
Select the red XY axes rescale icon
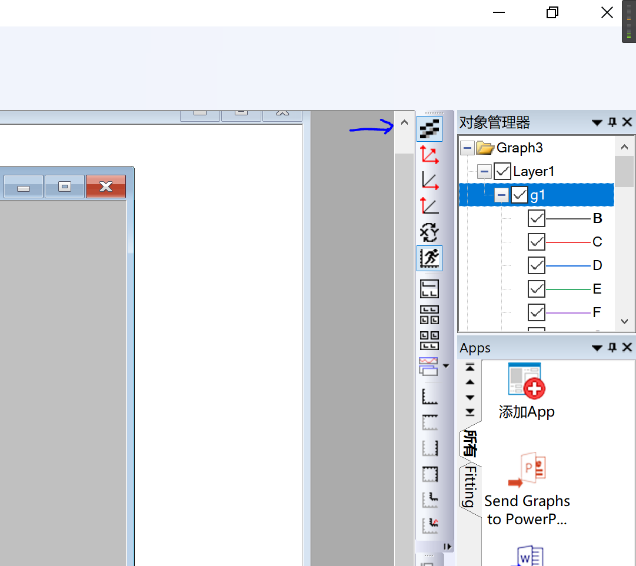coord(429,155)
